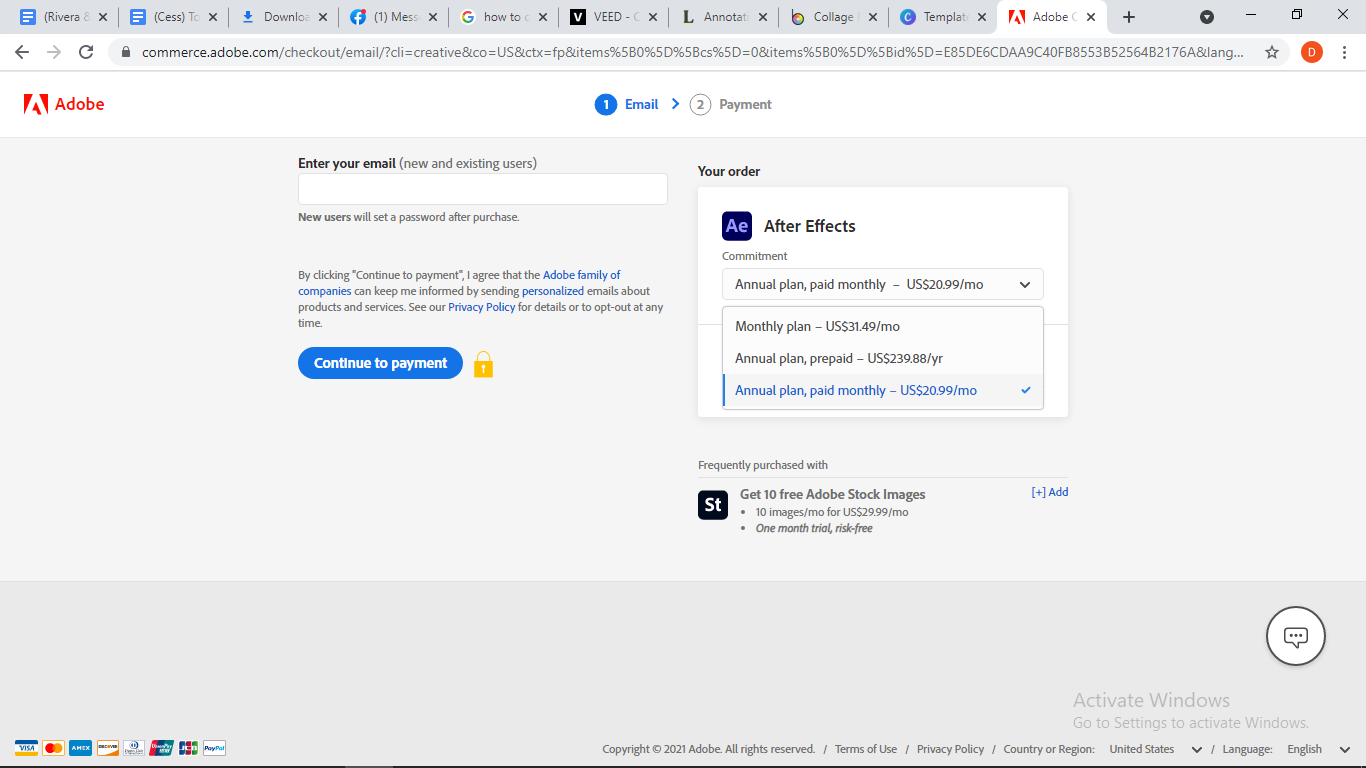Viewport: 1366px width, 768px height.
Task: Click browser back arrow
Action: coord(22,52)
